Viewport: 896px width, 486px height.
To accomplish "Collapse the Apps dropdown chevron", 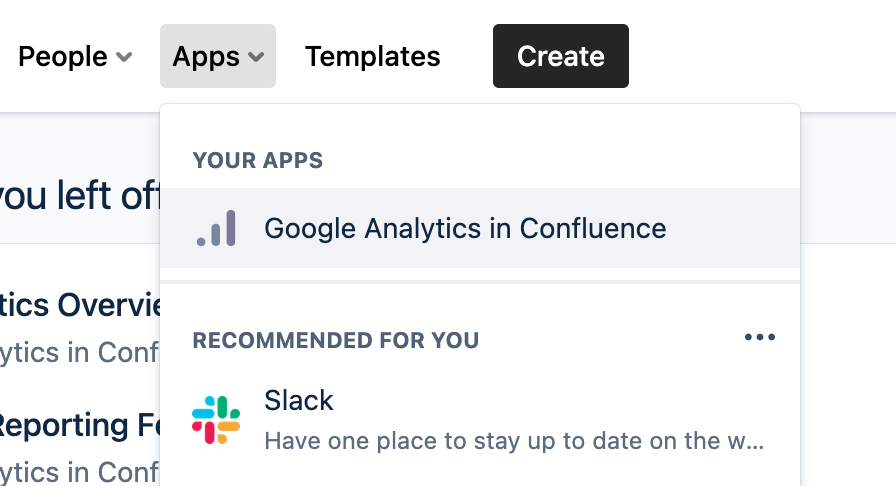I will click(x=257, y=57).
